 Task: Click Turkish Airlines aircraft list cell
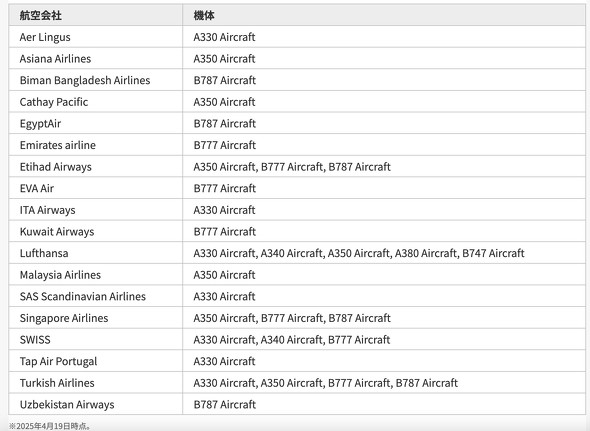384,383
